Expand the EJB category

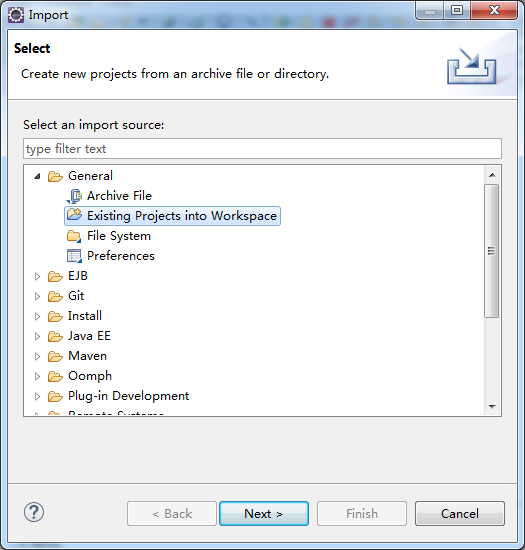[x=37, y=276]
